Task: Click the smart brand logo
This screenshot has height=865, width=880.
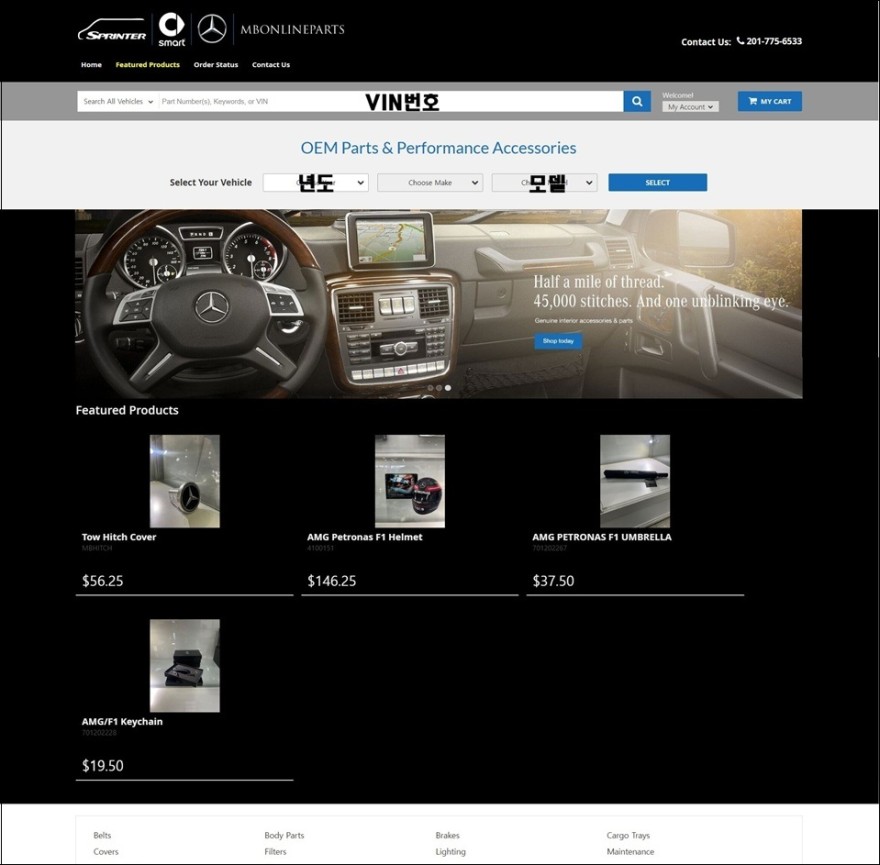Action: pyautogui.click(x=172, y=30)
